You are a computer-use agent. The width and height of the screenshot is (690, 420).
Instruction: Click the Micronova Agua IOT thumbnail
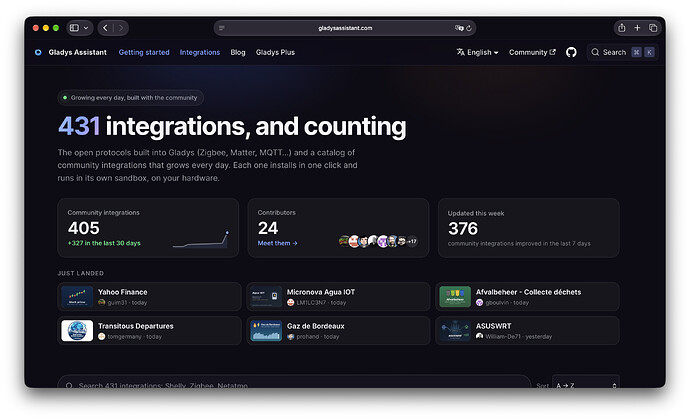coord(266,297)
